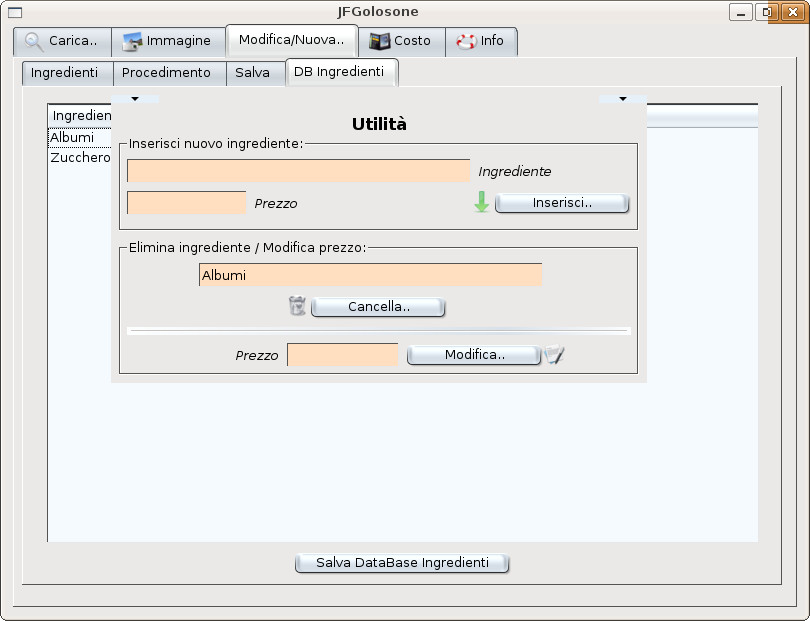810x621 pixels.
Task: Select the Modifica/Nuova.. tab
Action: click(x=292, y=40)
